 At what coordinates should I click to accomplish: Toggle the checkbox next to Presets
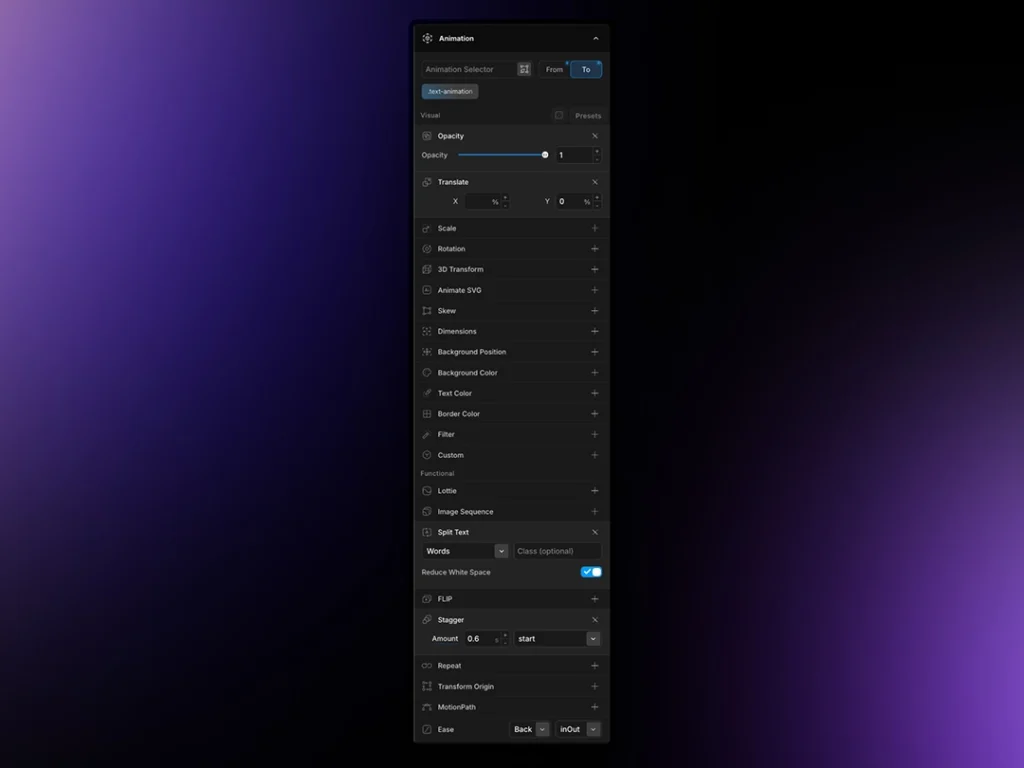coord(559,116)
